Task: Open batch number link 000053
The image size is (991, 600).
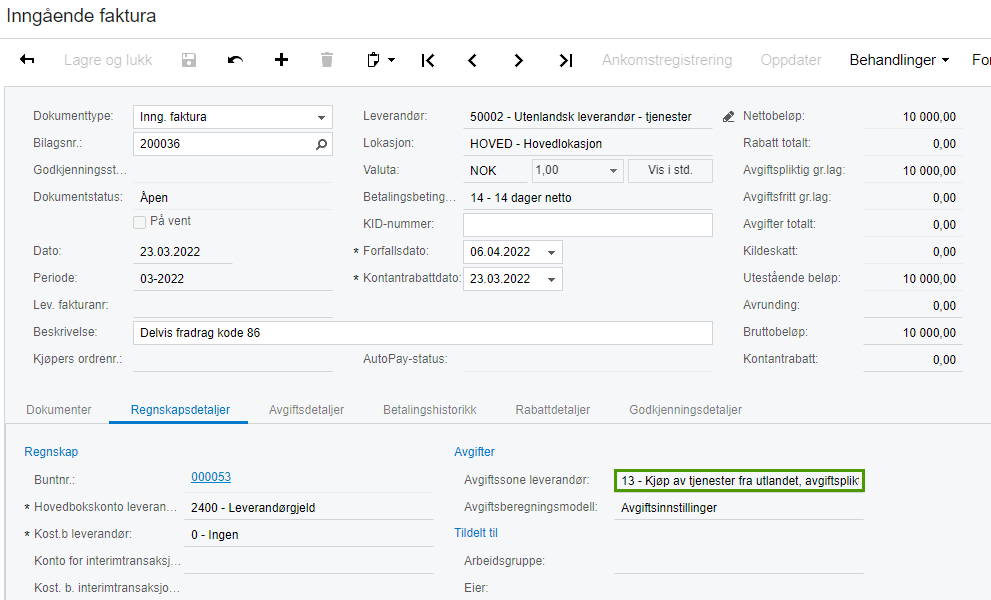Action: (x=211, y=478)
